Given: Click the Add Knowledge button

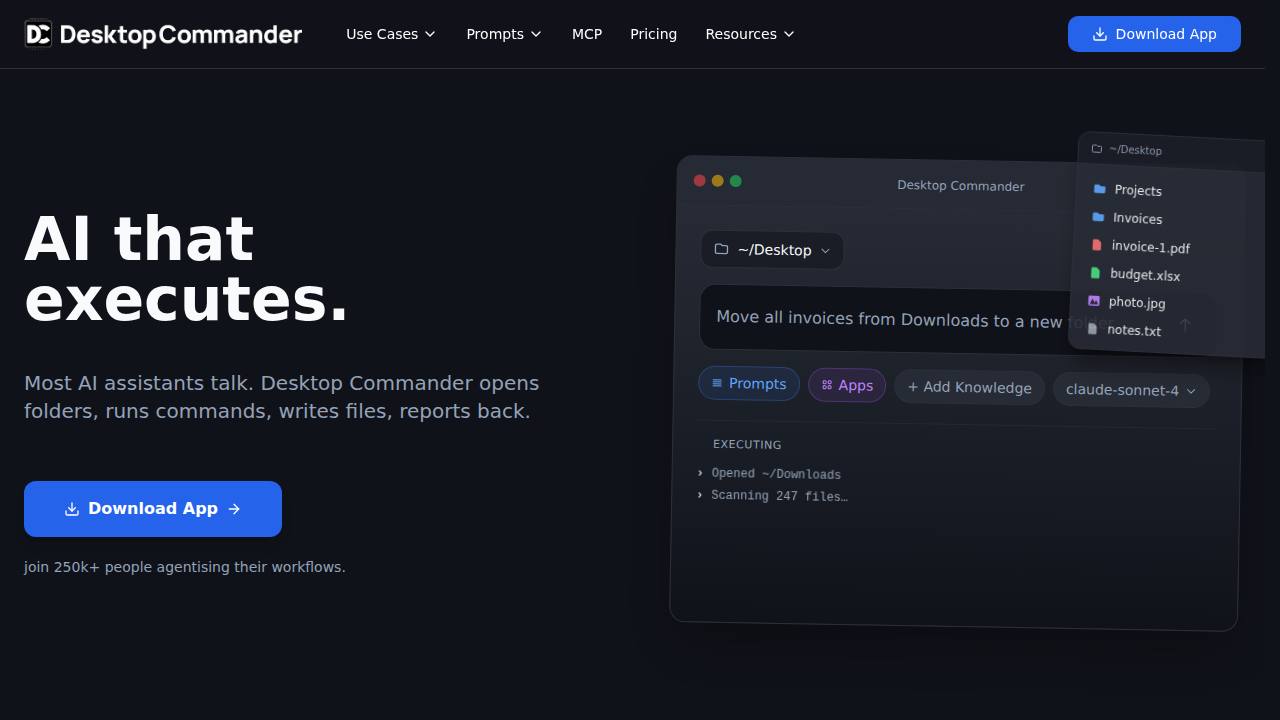Looking at the screenshot, I should pos(969,387).
